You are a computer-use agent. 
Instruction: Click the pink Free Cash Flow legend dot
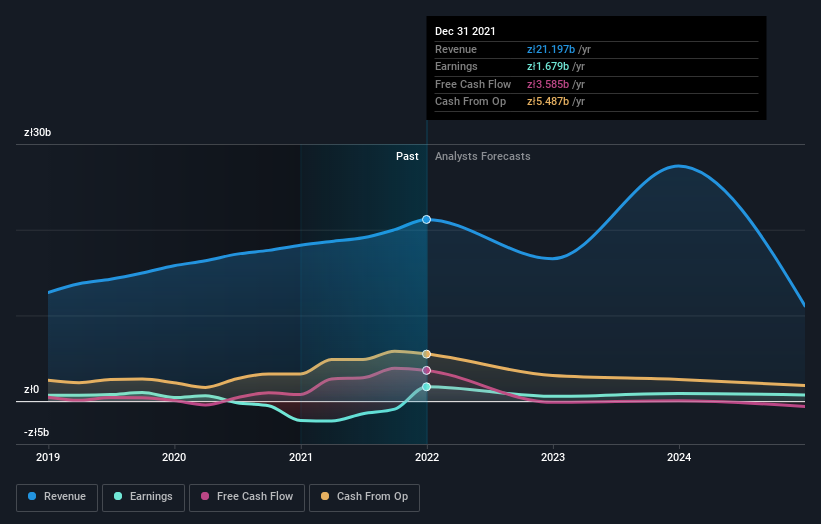click(205, 496)
